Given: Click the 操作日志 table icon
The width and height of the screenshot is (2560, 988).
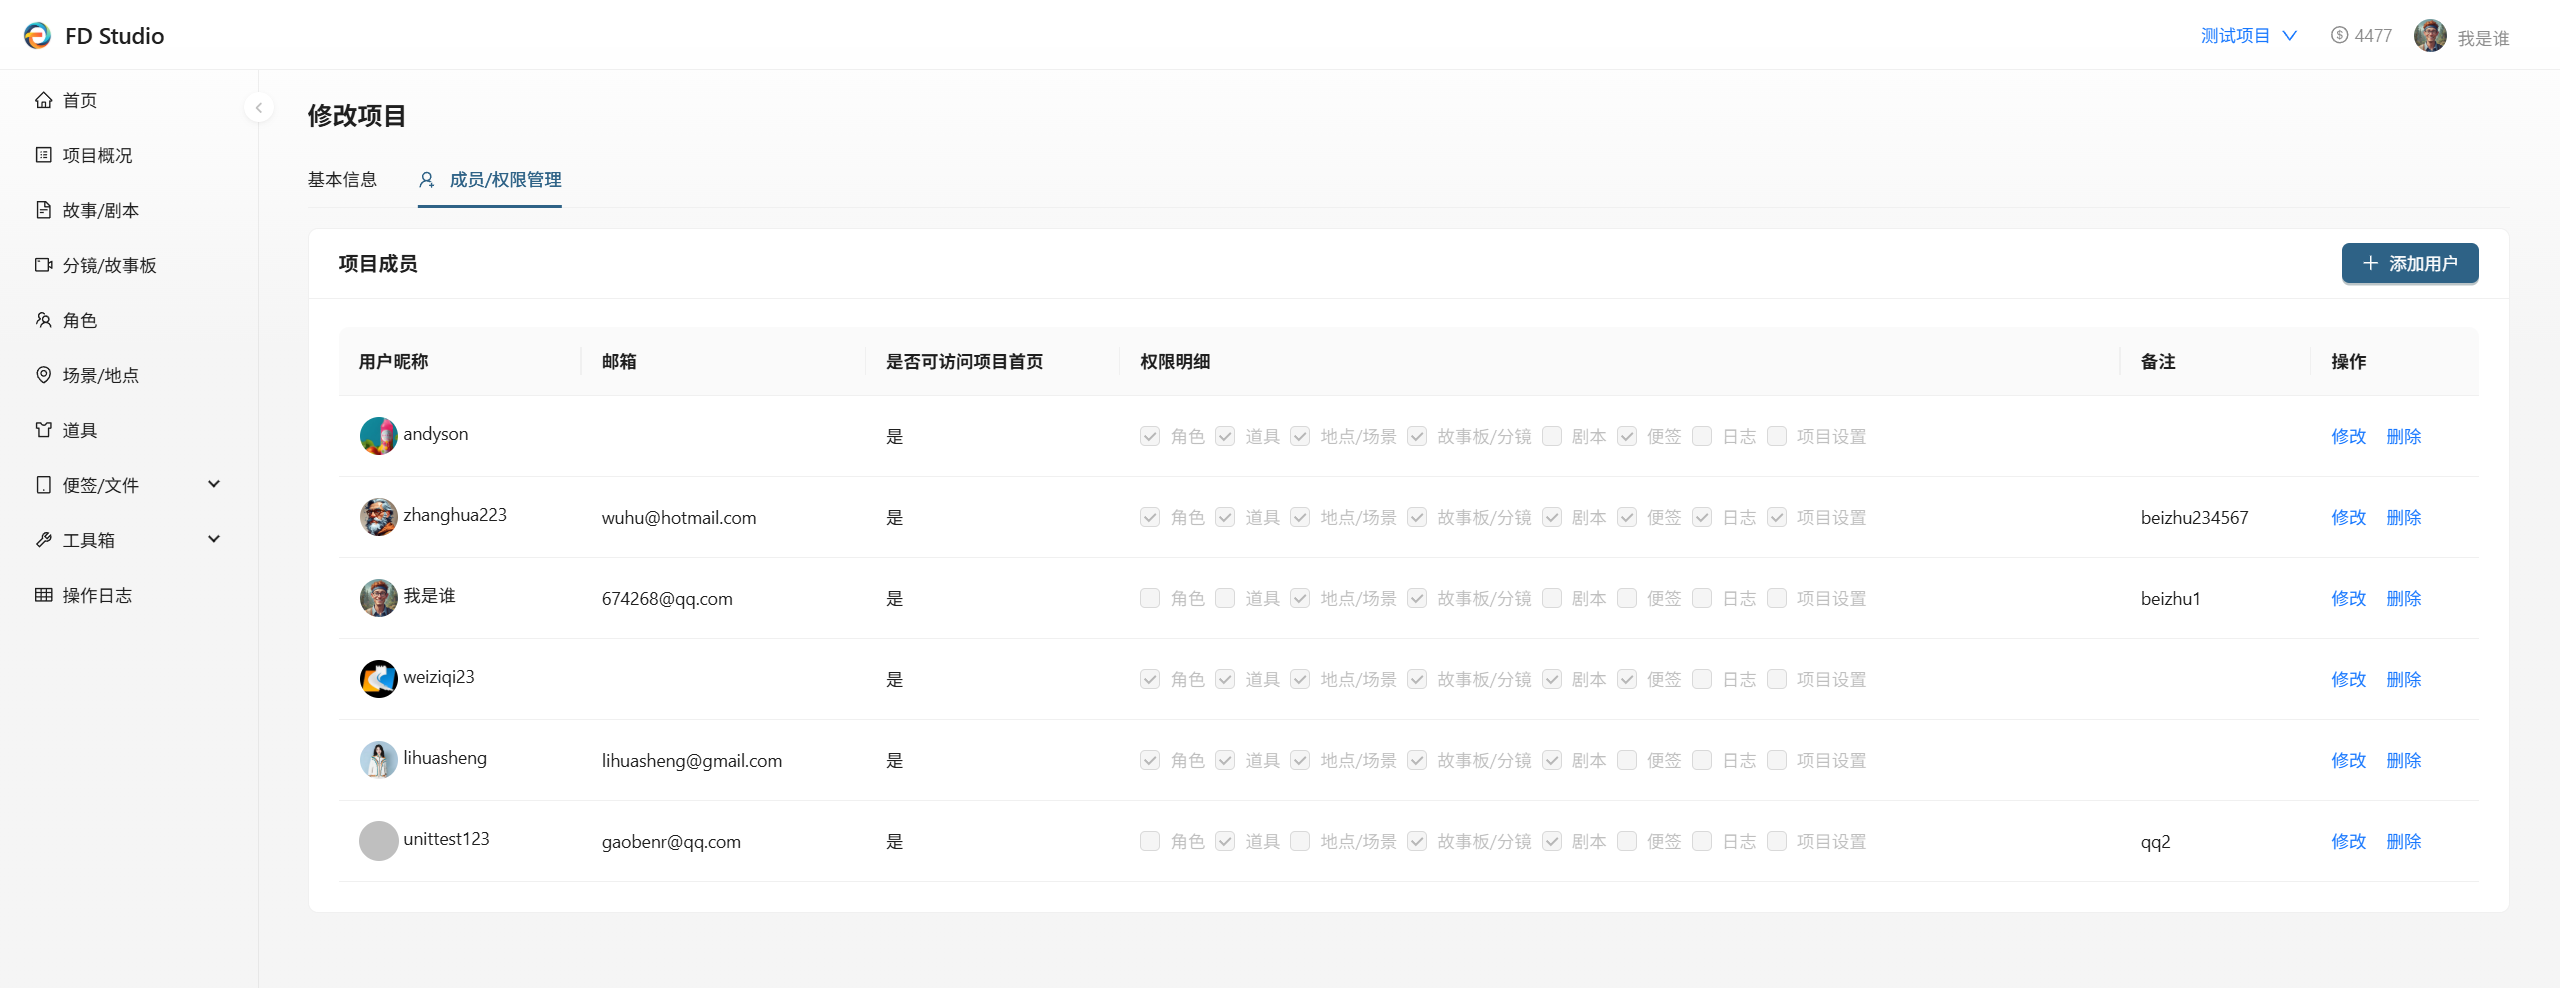Looking at the screenshot, I should (43, 595).
